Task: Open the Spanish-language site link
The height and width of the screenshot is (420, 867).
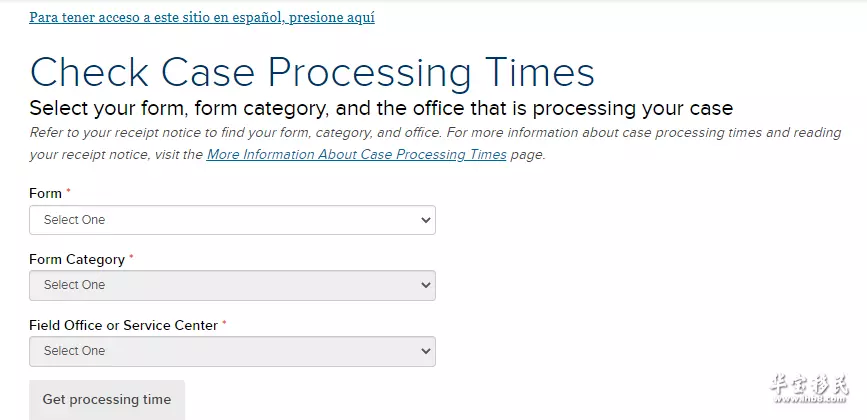Action: (x=202, y=18)
